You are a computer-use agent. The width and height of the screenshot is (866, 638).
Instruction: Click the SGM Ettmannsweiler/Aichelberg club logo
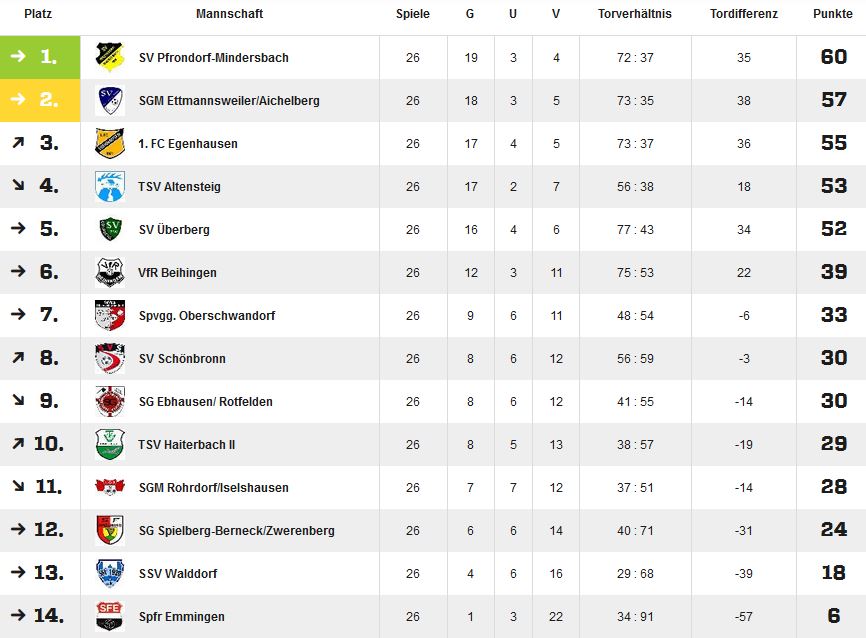click(x=109, y=101)
